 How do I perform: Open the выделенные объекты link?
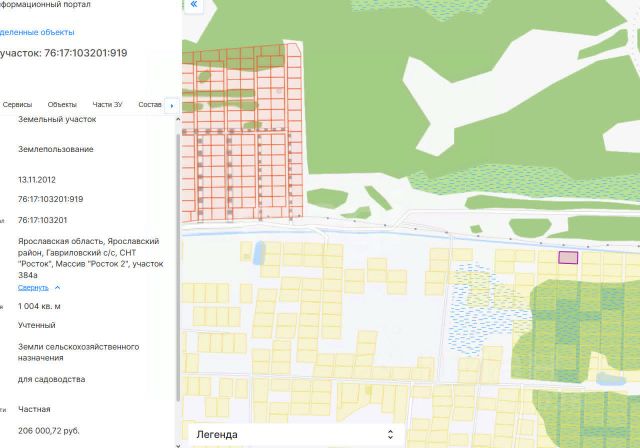click(x=37, y=32)
